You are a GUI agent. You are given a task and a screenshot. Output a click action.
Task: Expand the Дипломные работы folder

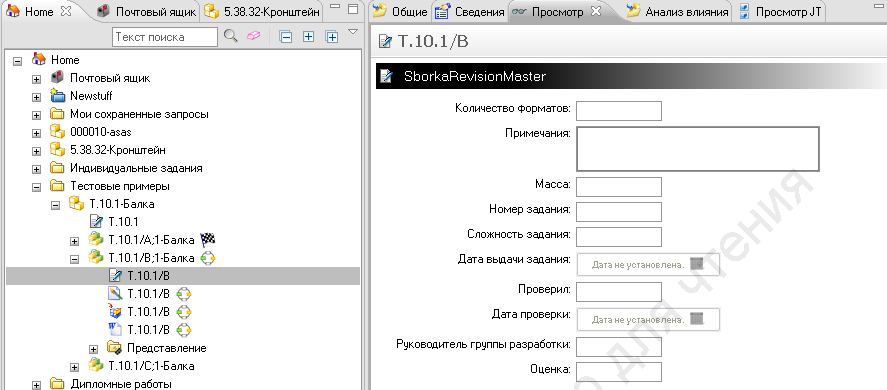pyautogui.click(x=37, y=385)
